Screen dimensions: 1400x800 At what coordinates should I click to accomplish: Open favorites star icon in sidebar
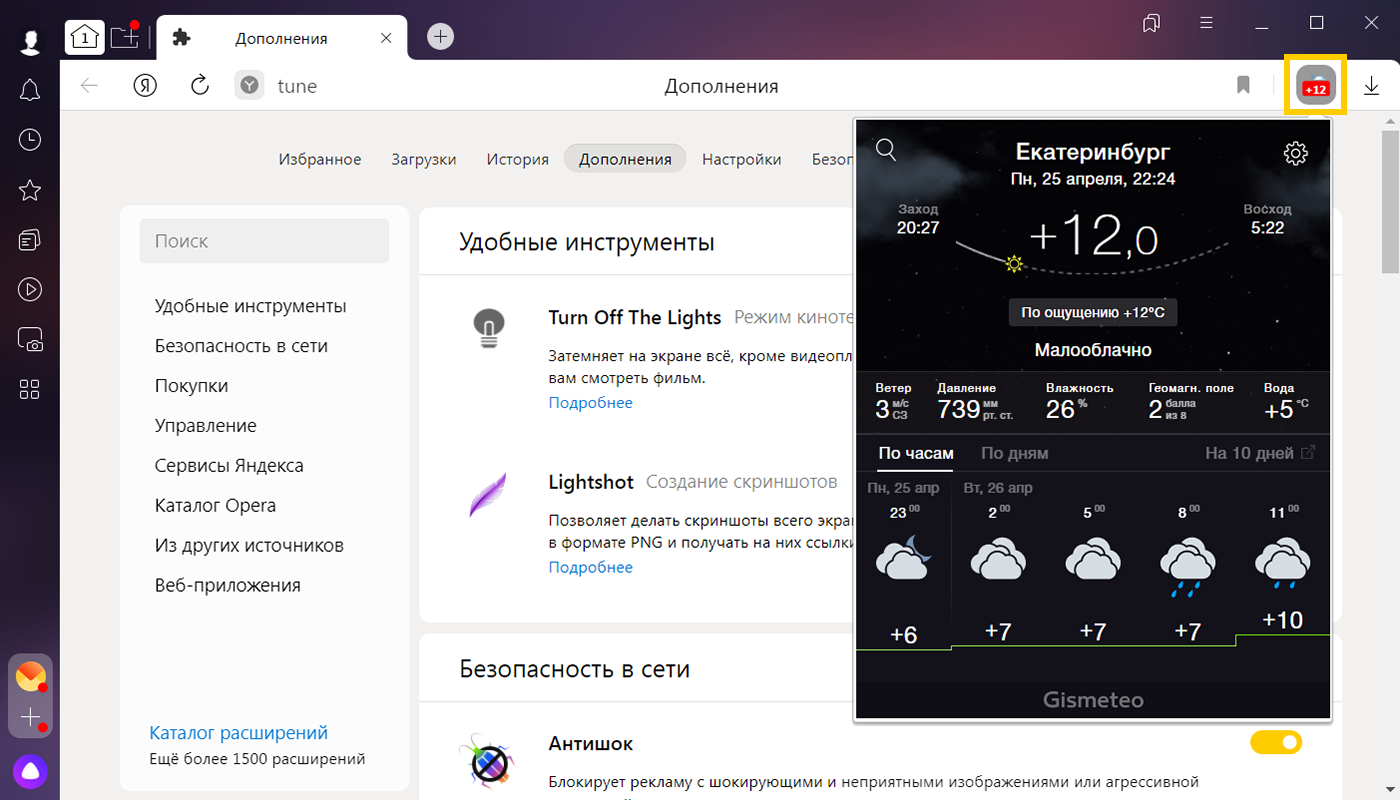click(30, 190)
